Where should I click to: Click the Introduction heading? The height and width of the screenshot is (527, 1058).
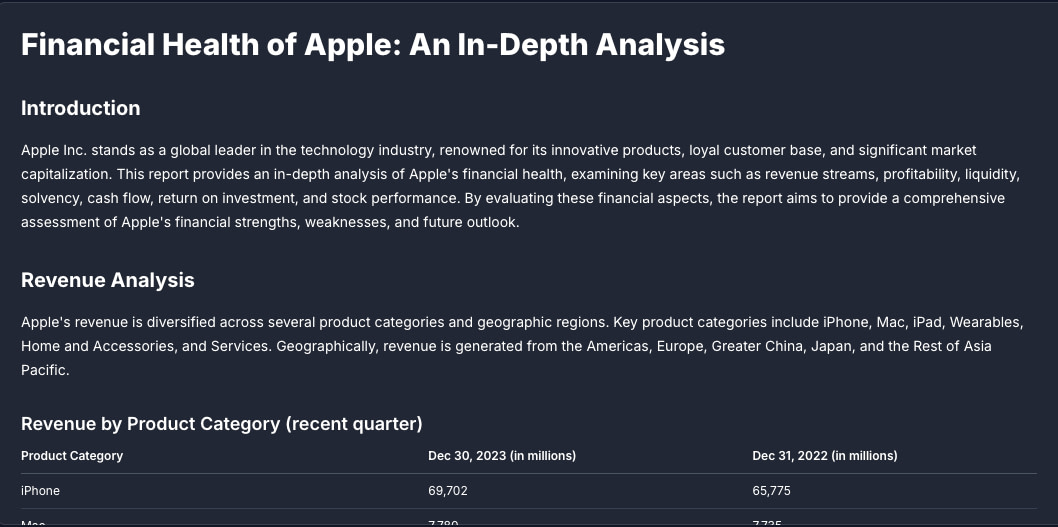(81, 108)
